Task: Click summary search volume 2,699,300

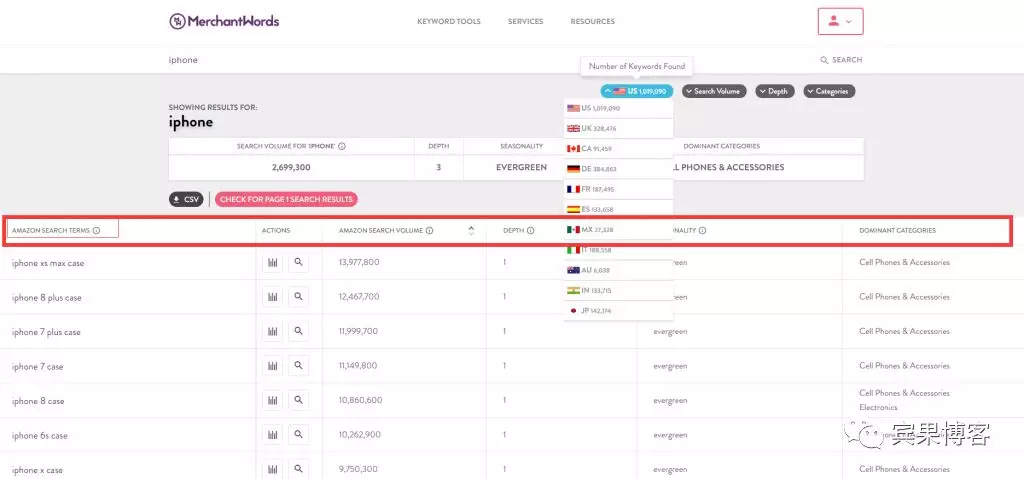Action: tap(291, 167)
